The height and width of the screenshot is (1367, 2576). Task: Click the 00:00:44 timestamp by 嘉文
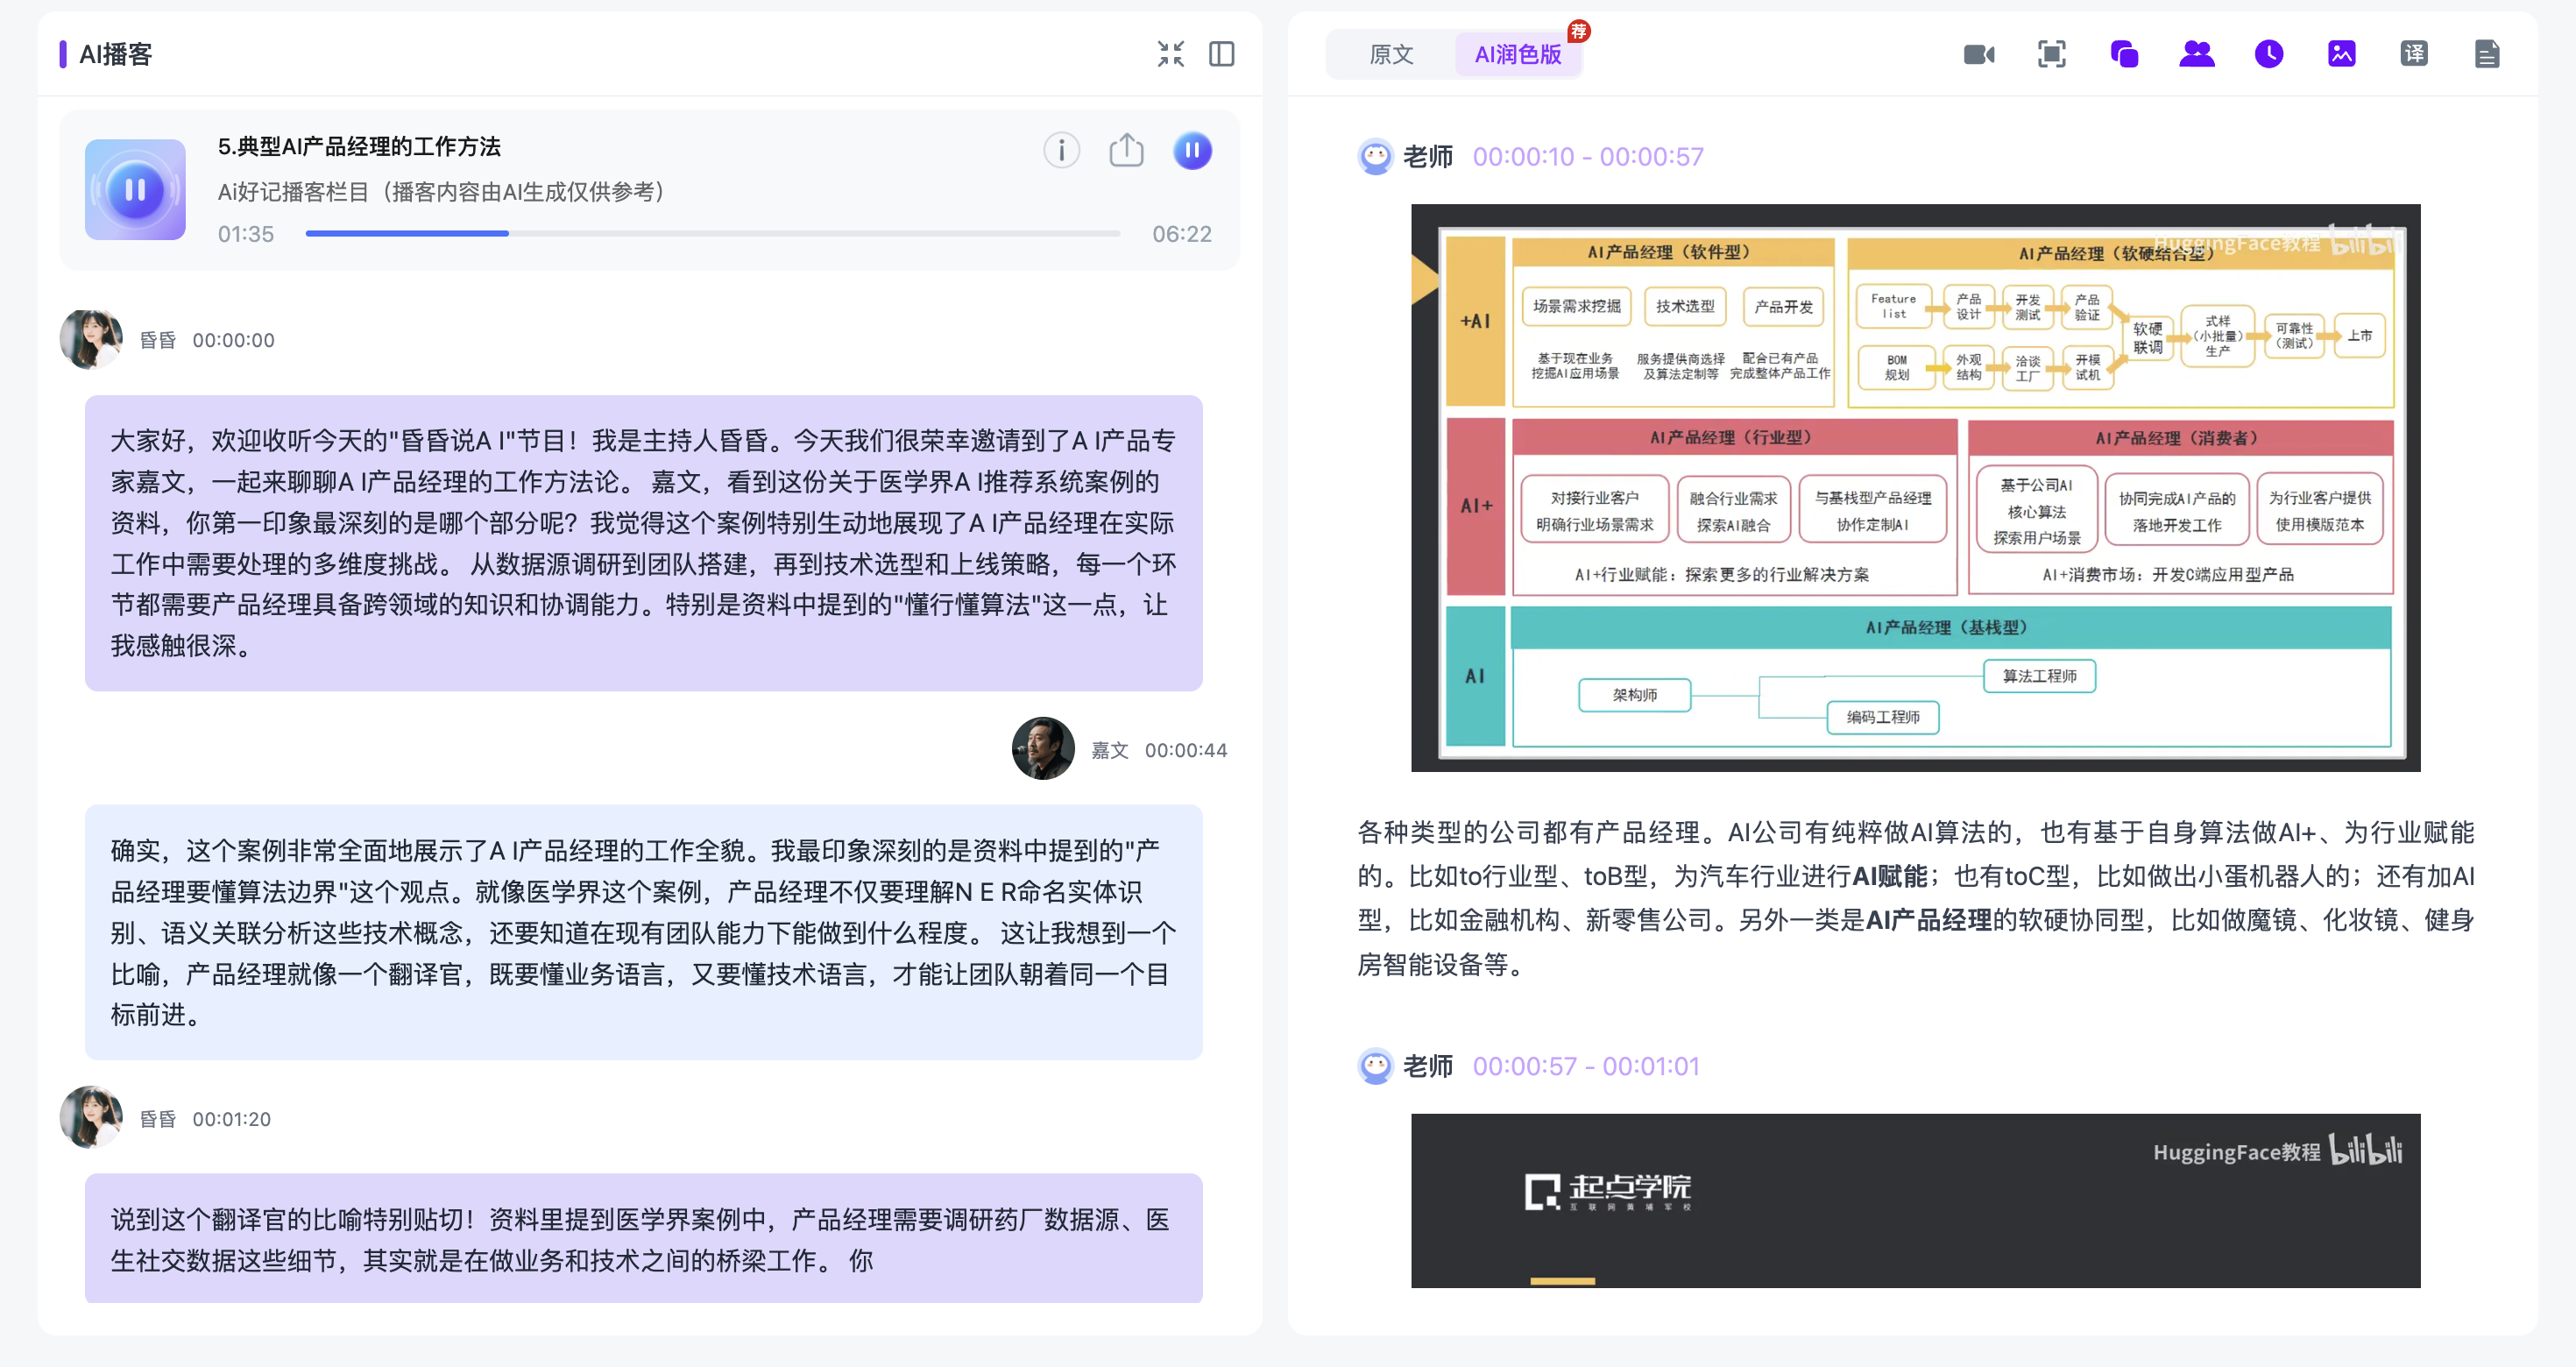[x=1186, y=750]
